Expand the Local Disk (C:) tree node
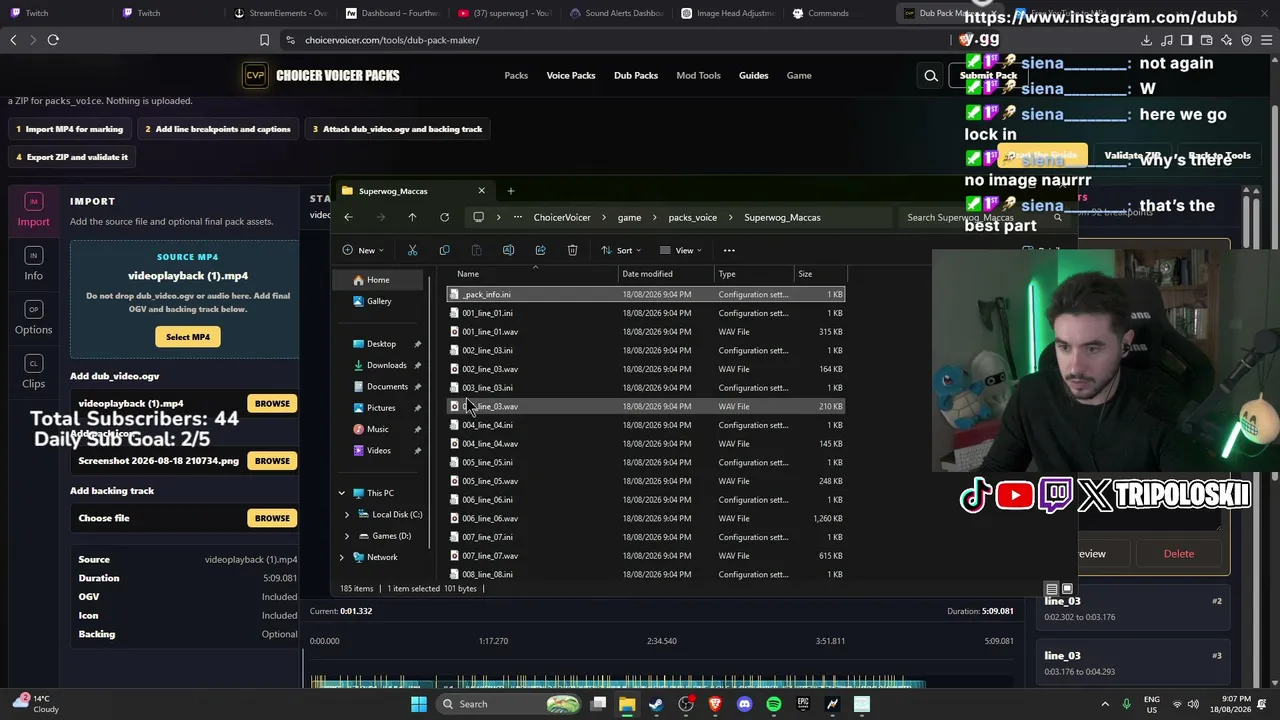Viewport: 1280px width, 720px height. [x=347, y=514]
